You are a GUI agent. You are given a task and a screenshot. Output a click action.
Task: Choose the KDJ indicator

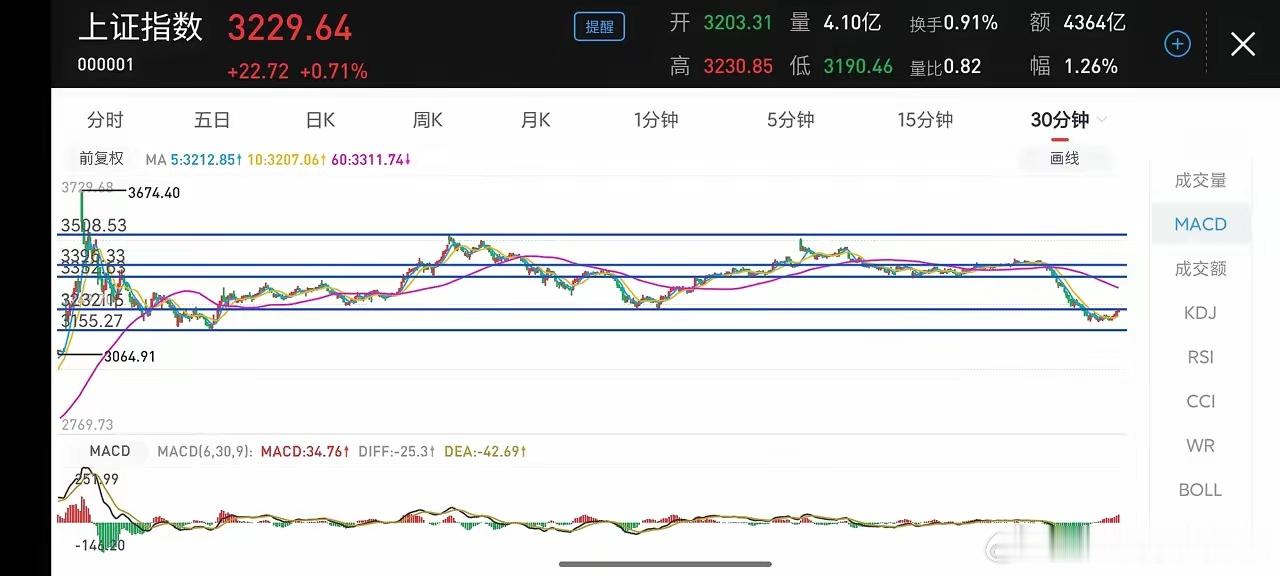[1200, 312]
